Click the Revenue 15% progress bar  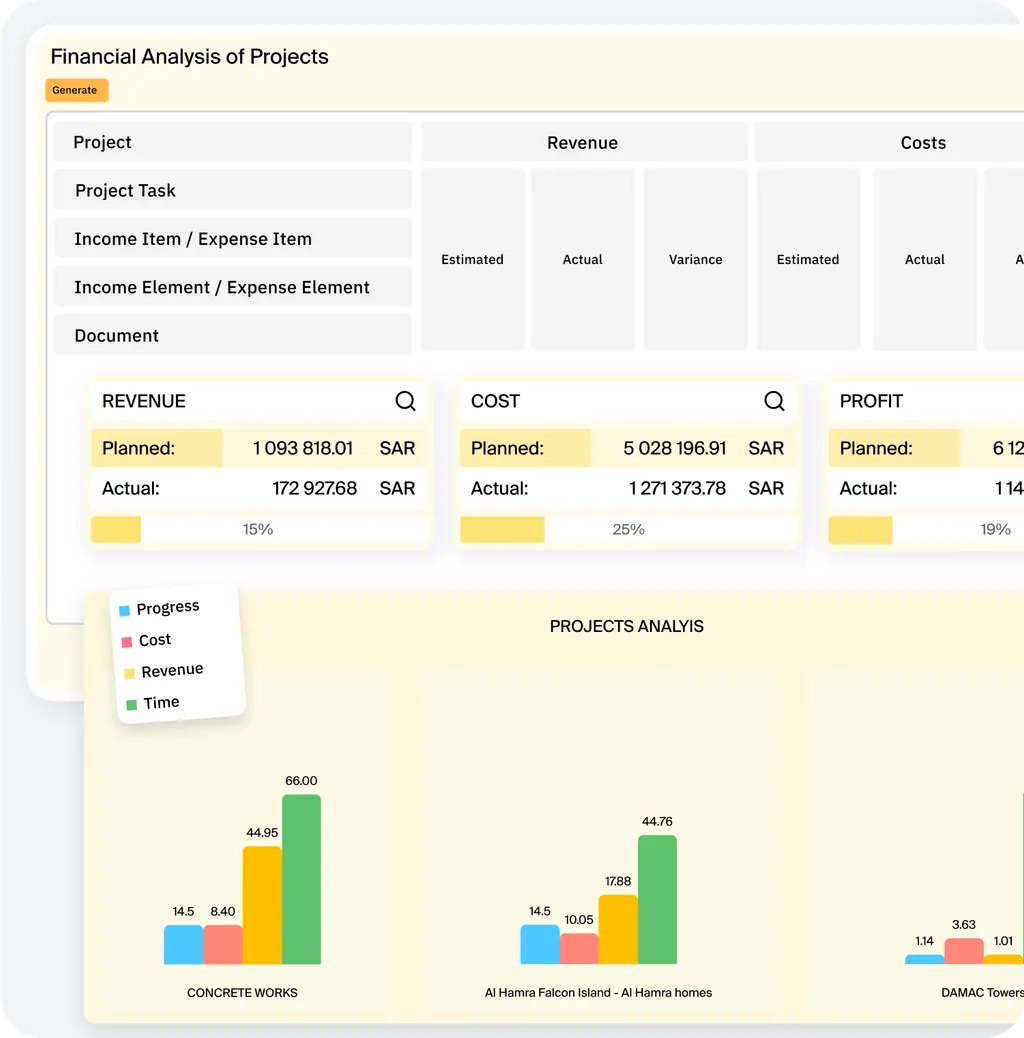[x=258, y=530]
